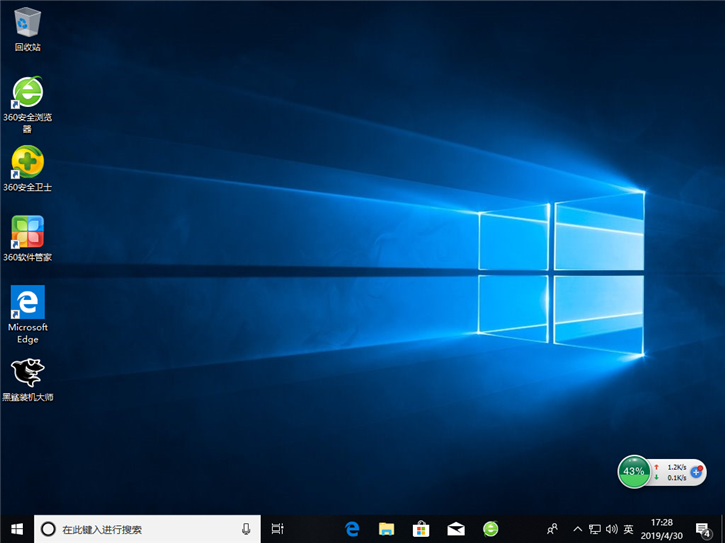This screenshot has height=543, width=725.
Task: Click the volume speaker tray icon
Action: click(611, 529)
